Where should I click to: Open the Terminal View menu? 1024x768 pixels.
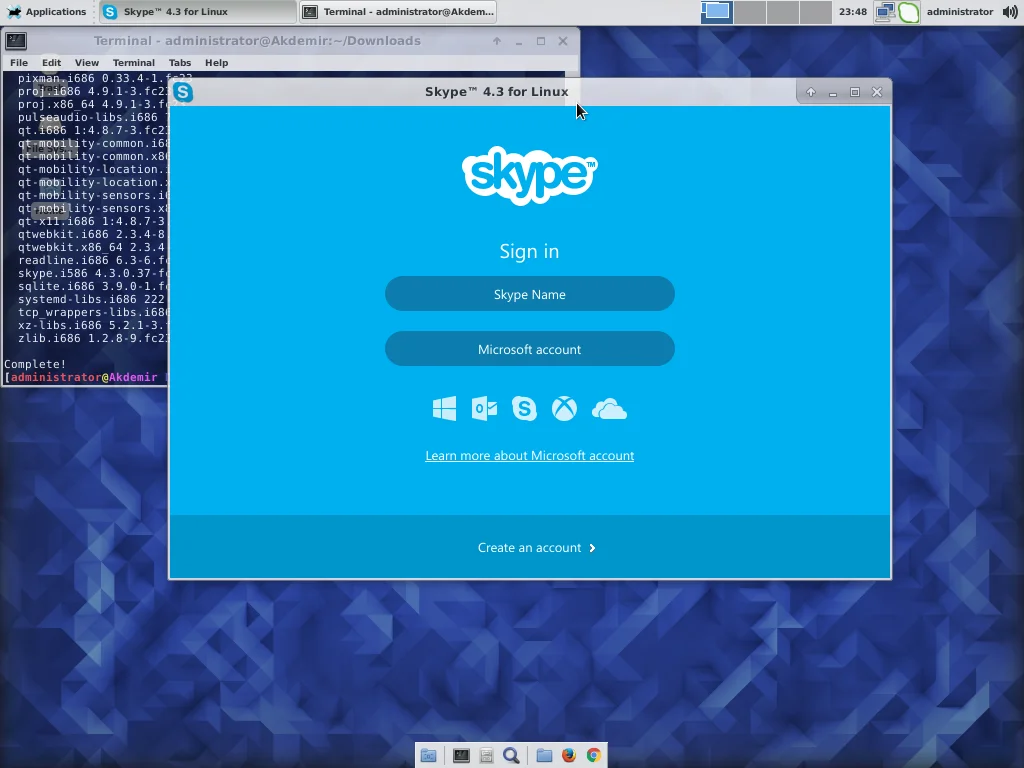87,63
